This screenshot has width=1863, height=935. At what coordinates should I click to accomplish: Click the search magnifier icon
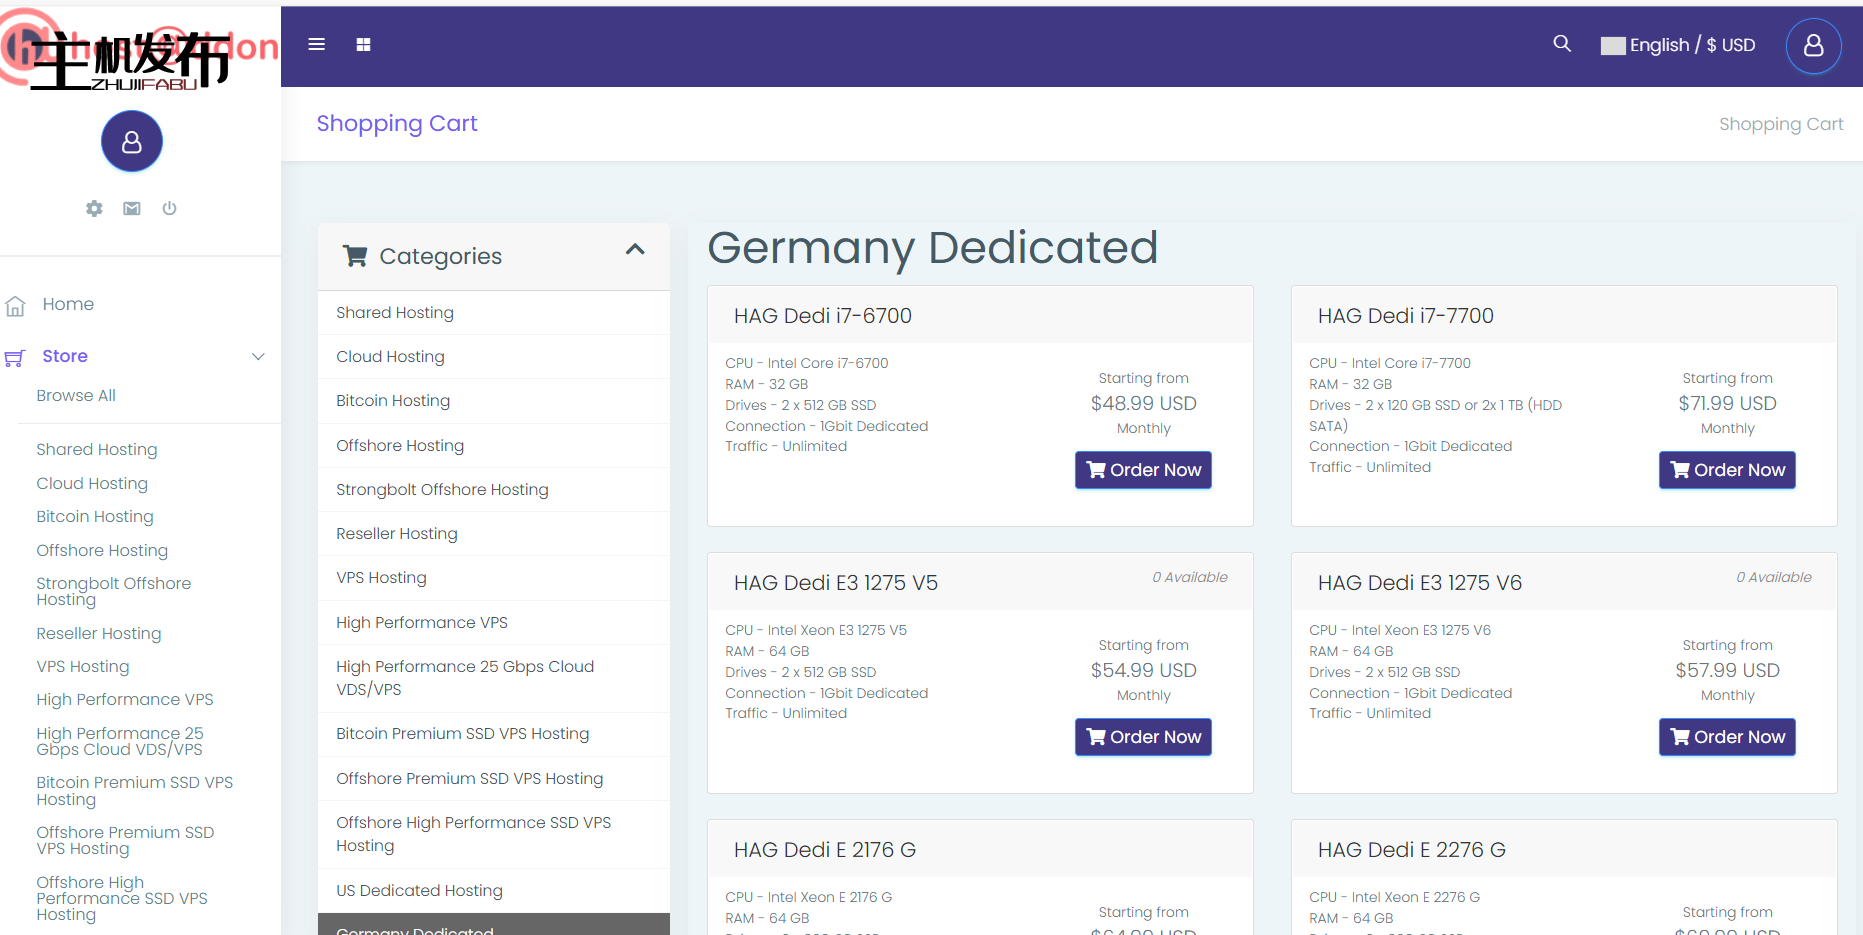tap(1561, 44)
